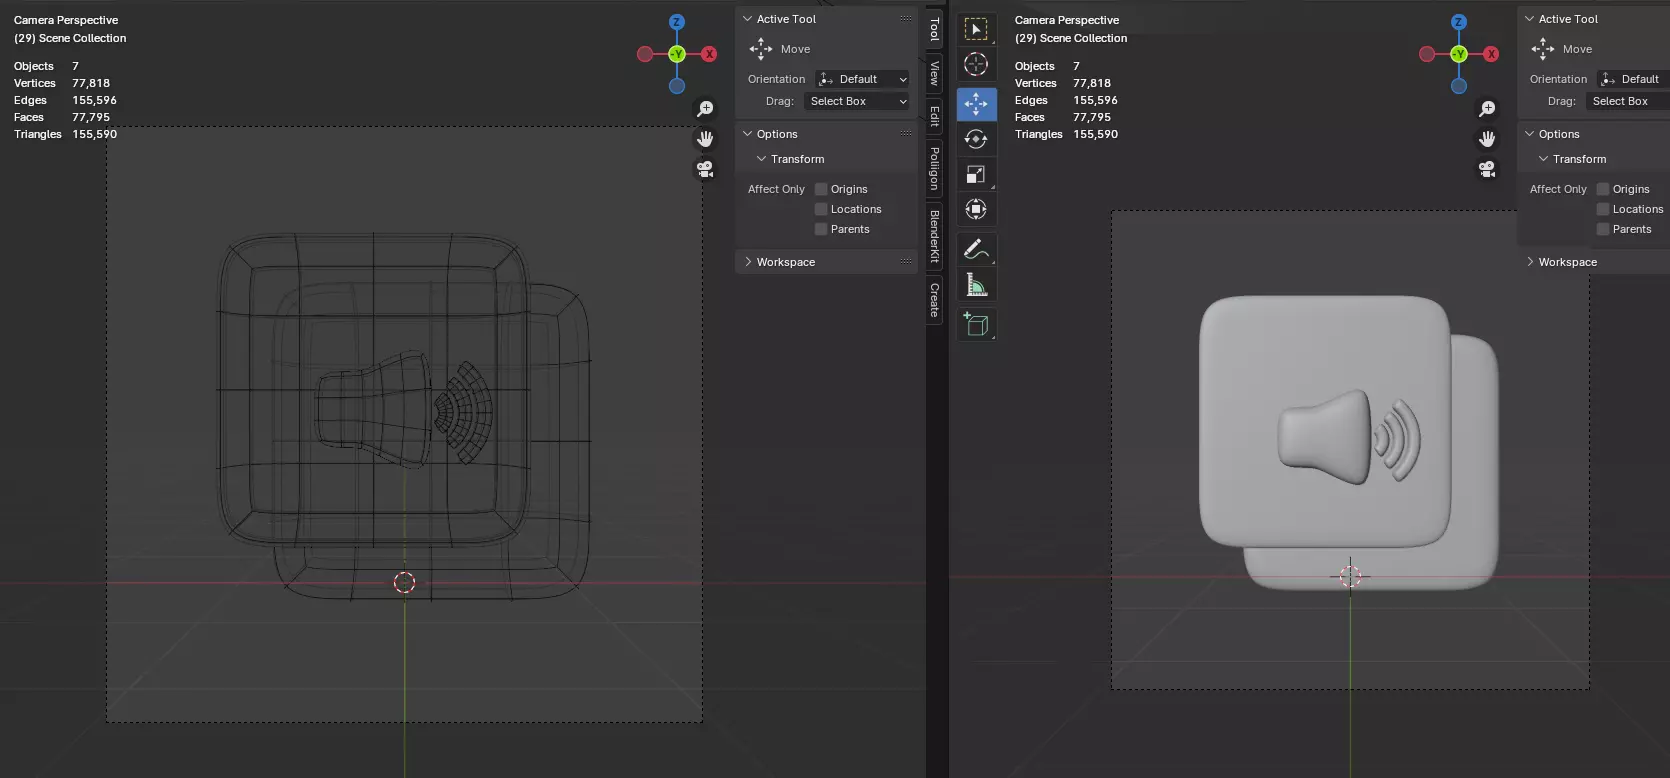
Task: Click the Move icon in left Active Tool panel
Action: pos(761,49)
